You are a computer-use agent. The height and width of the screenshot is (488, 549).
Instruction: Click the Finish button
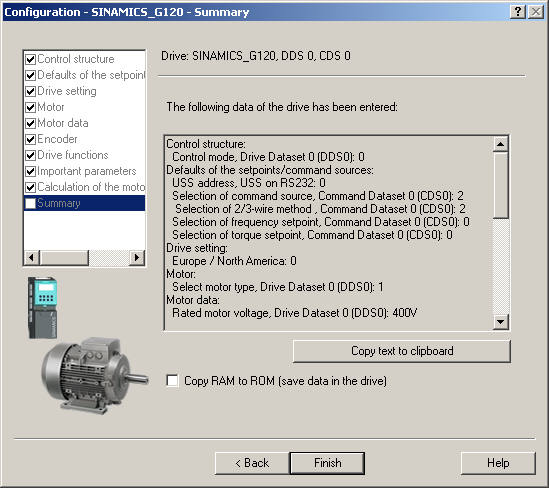click(327, 463)
